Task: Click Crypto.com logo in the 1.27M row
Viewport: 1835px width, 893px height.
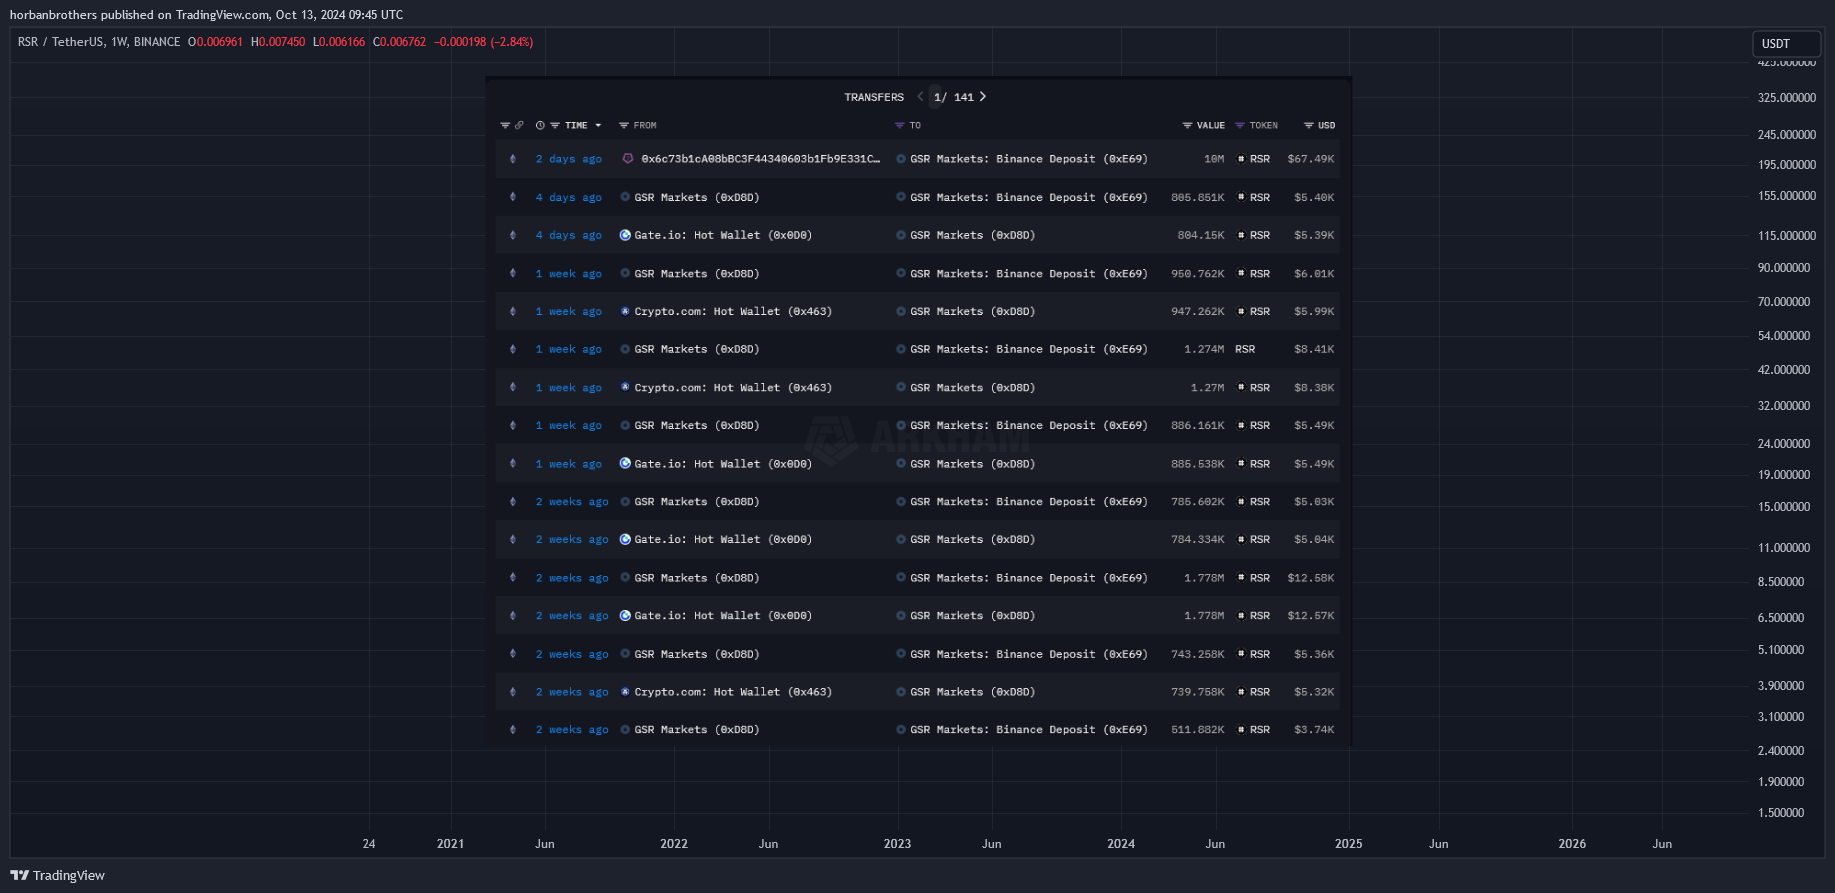Action: (x=625, y=388)
